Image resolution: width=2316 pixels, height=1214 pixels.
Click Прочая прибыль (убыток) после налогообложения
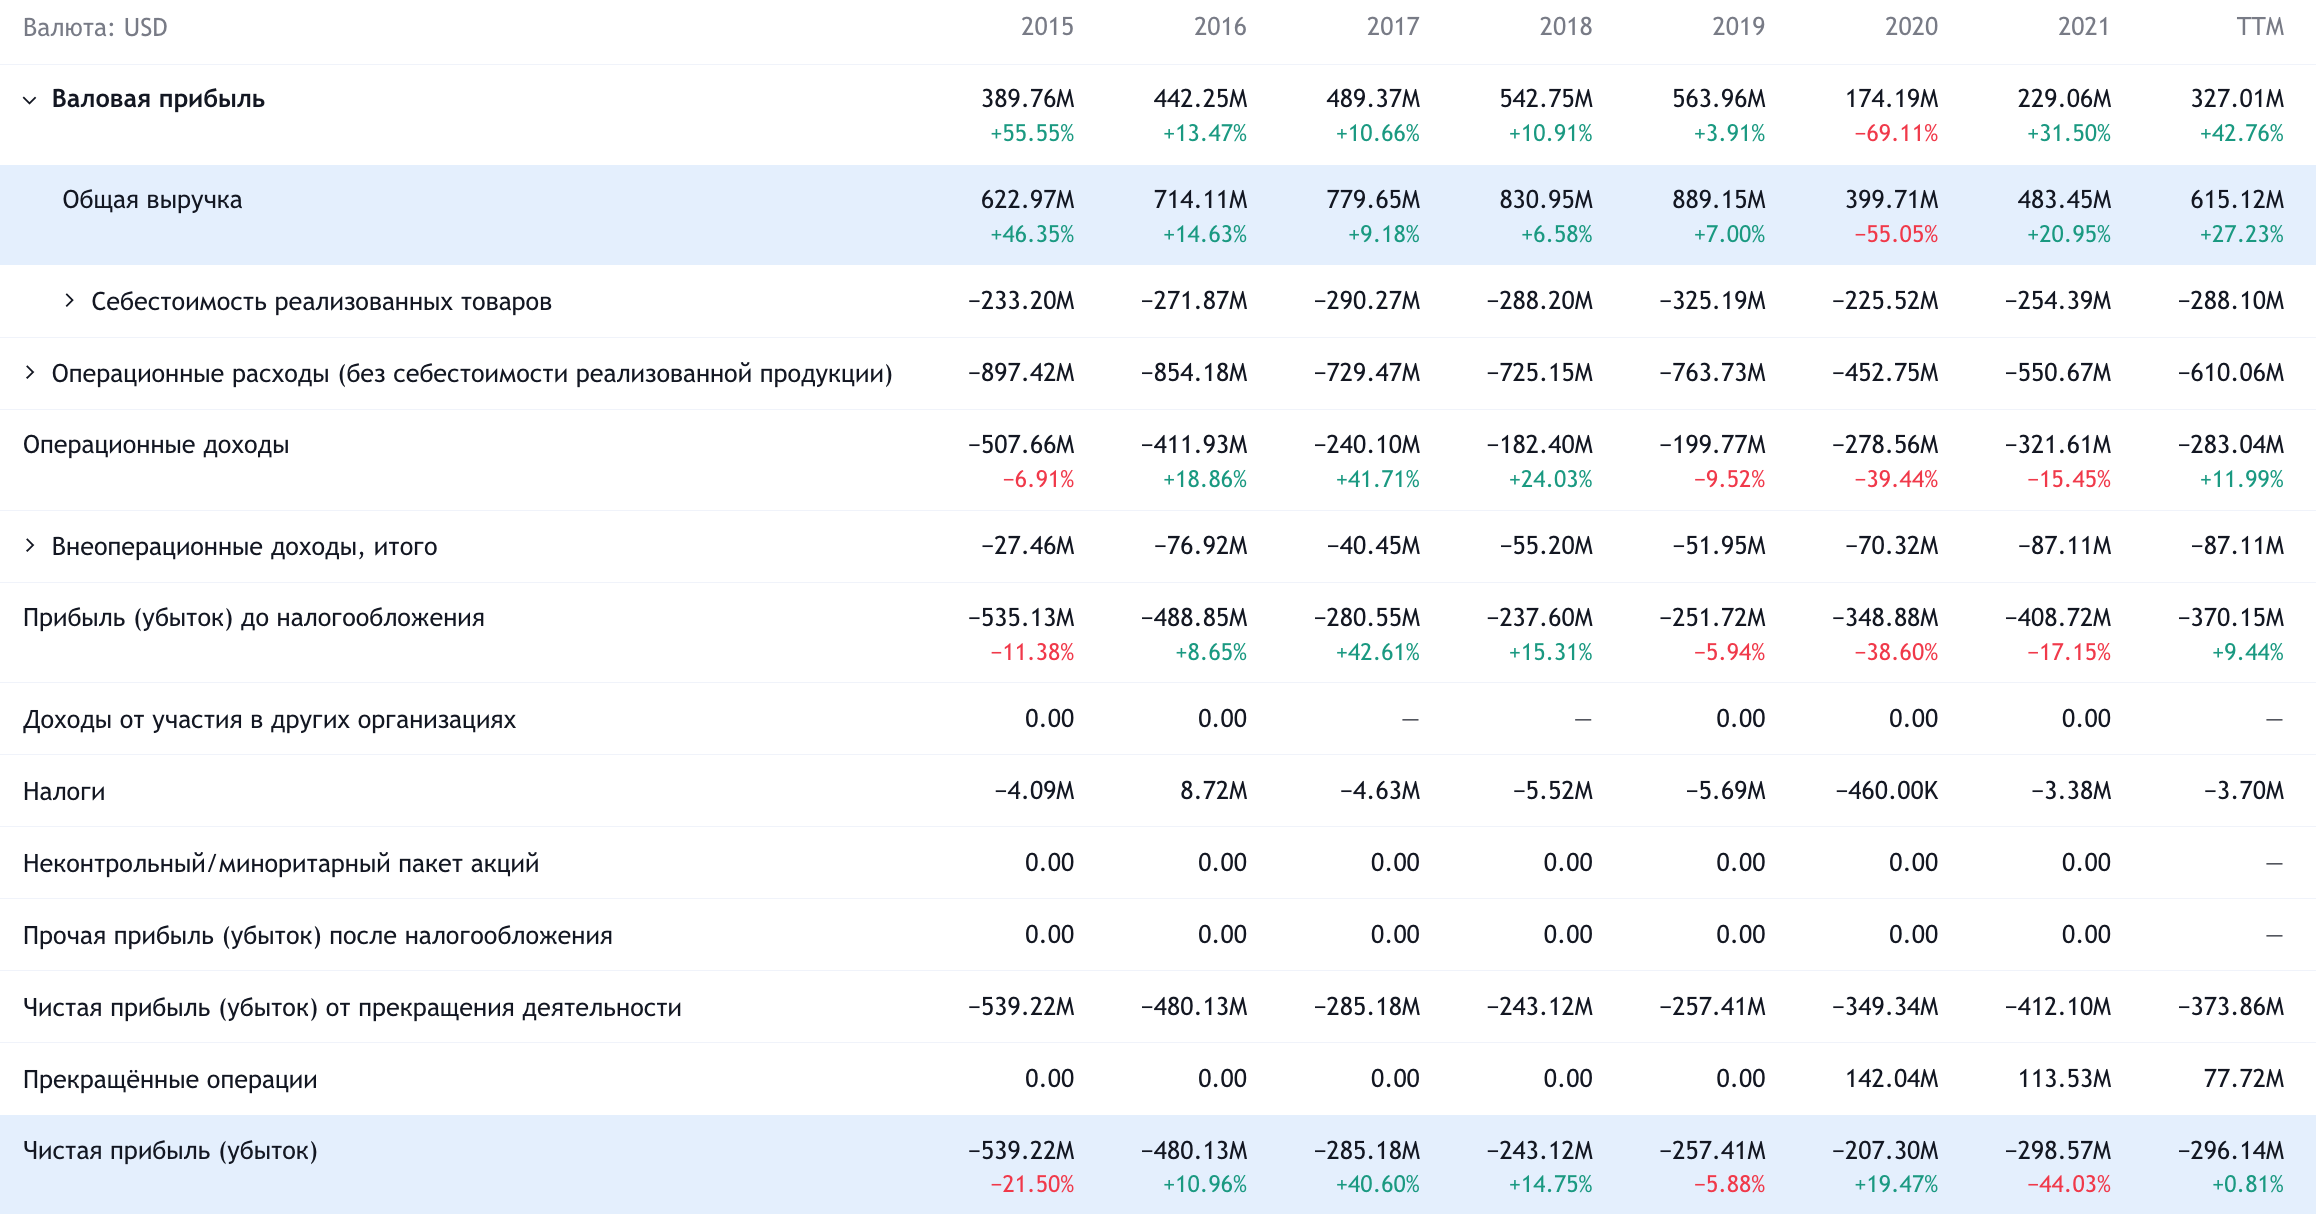point(318,936)
